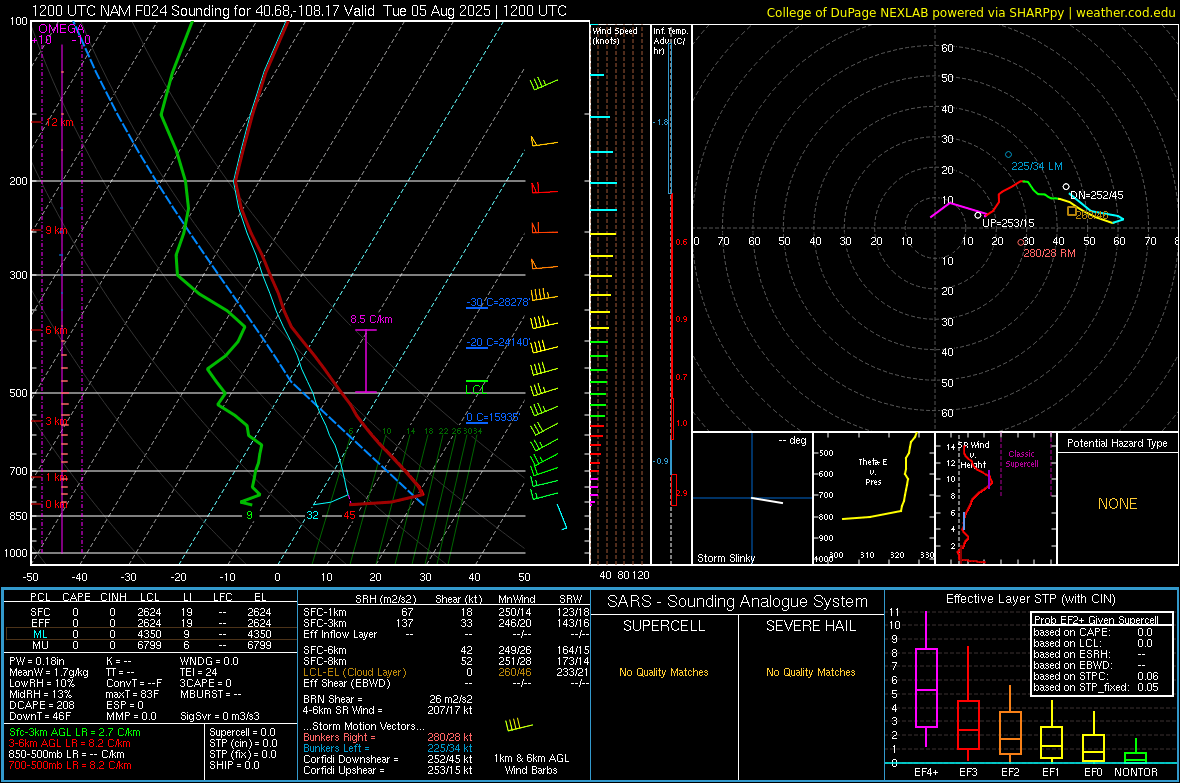Click the Theta-E v. Pres panel label
The width and height of the screenshot is (1180, 783).
pyautogui.click(x=873, y=471)
